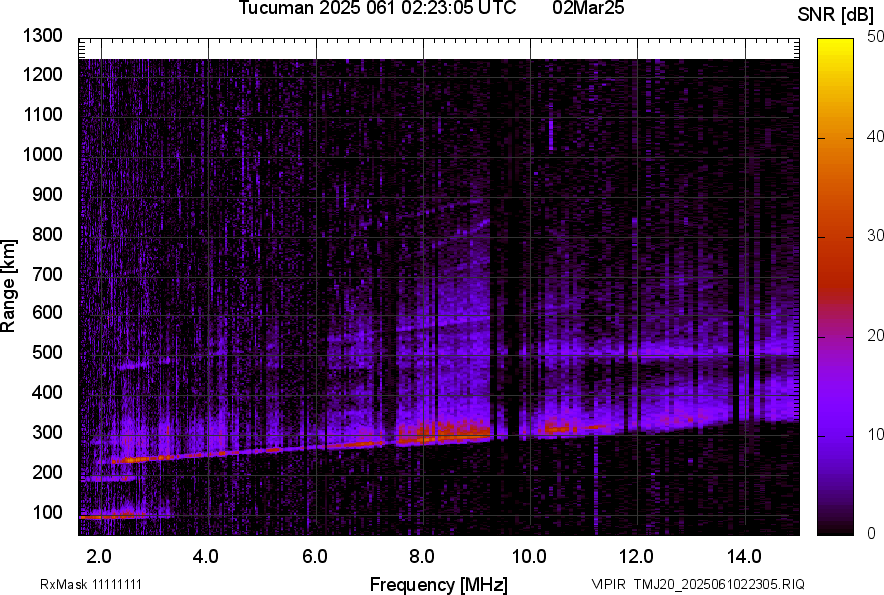Viewport: 884px width, 595px height.
Task: Click the colorbar tick label 30
Action: point(876,236)
